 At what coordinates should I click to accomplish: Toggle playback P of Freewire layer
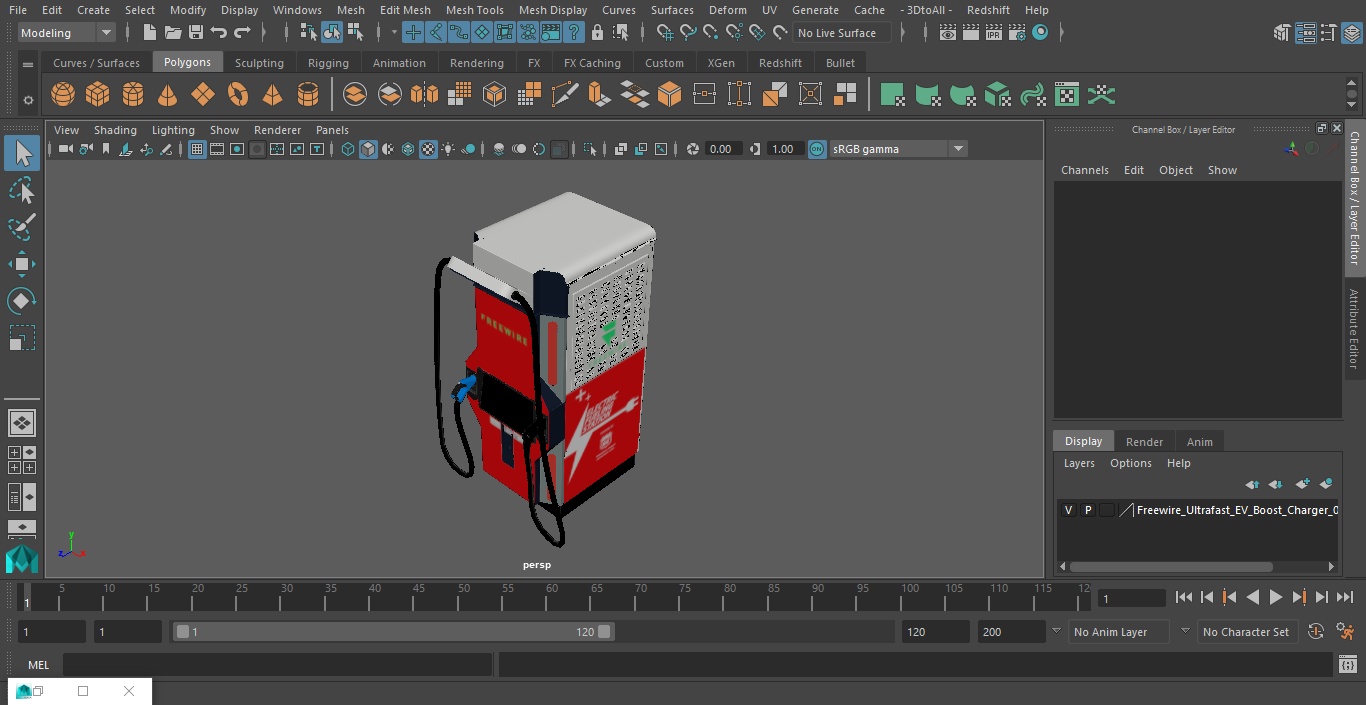1088,510
